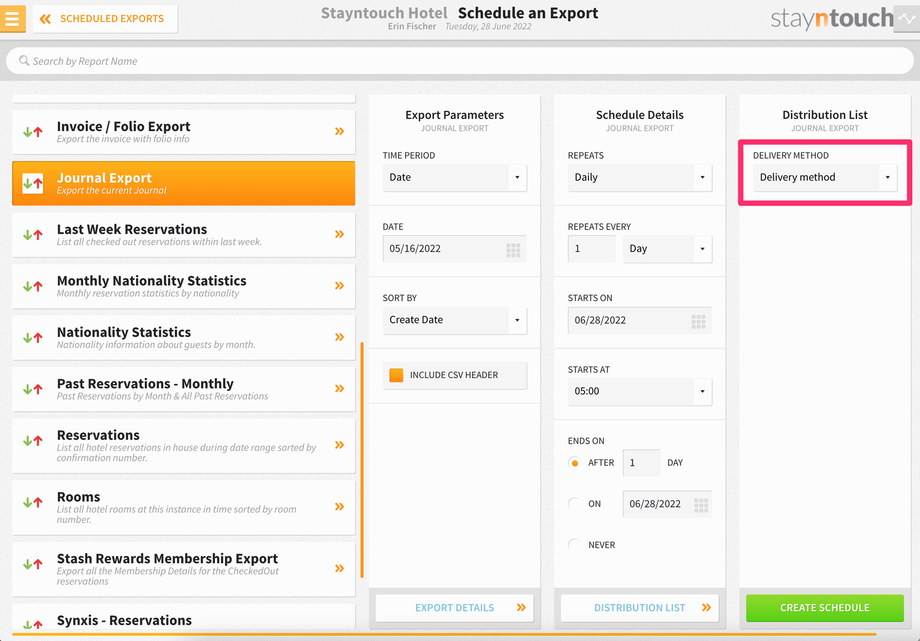The image size is (920, 641).
Task: Click Search by Report Name field
Action: coord(460,61)
